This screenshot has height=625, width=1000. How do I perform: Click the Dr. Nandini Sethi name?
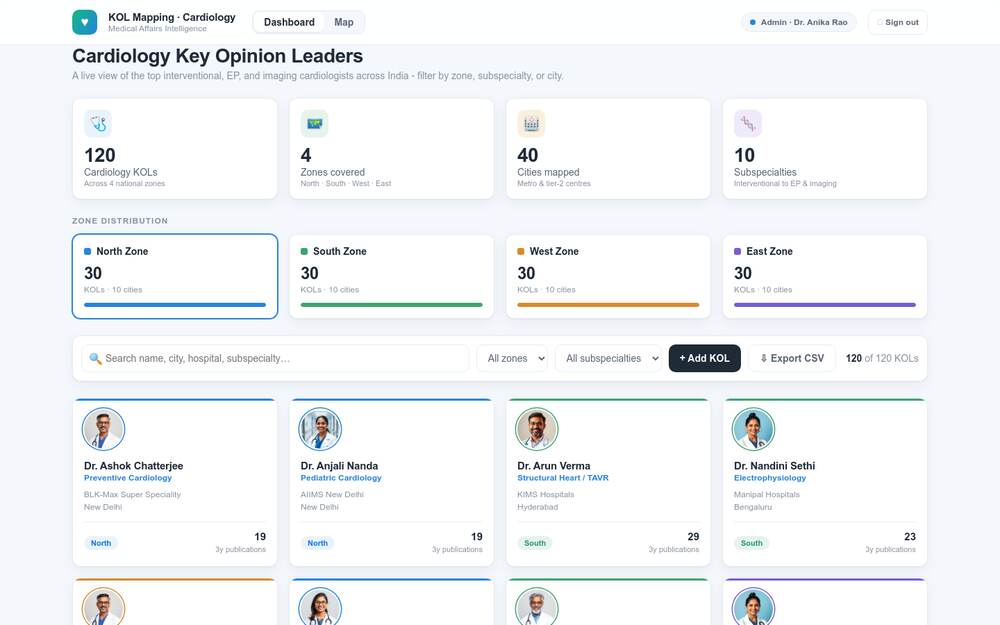click(774, 466)
